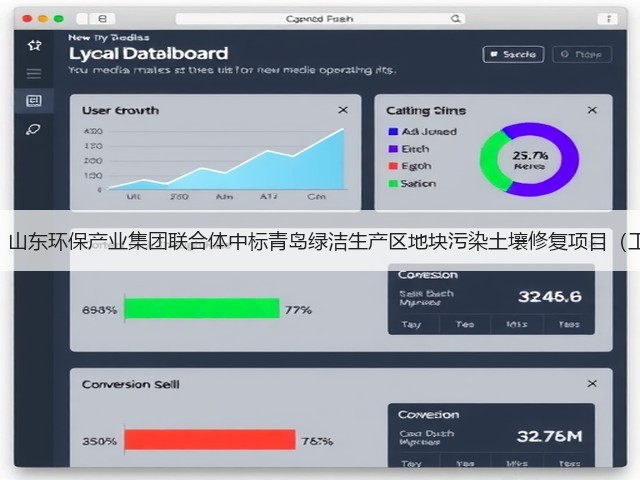Select the Tay tab under 32.76M
The width and height of the screenshot is (640, 480).
411,464
